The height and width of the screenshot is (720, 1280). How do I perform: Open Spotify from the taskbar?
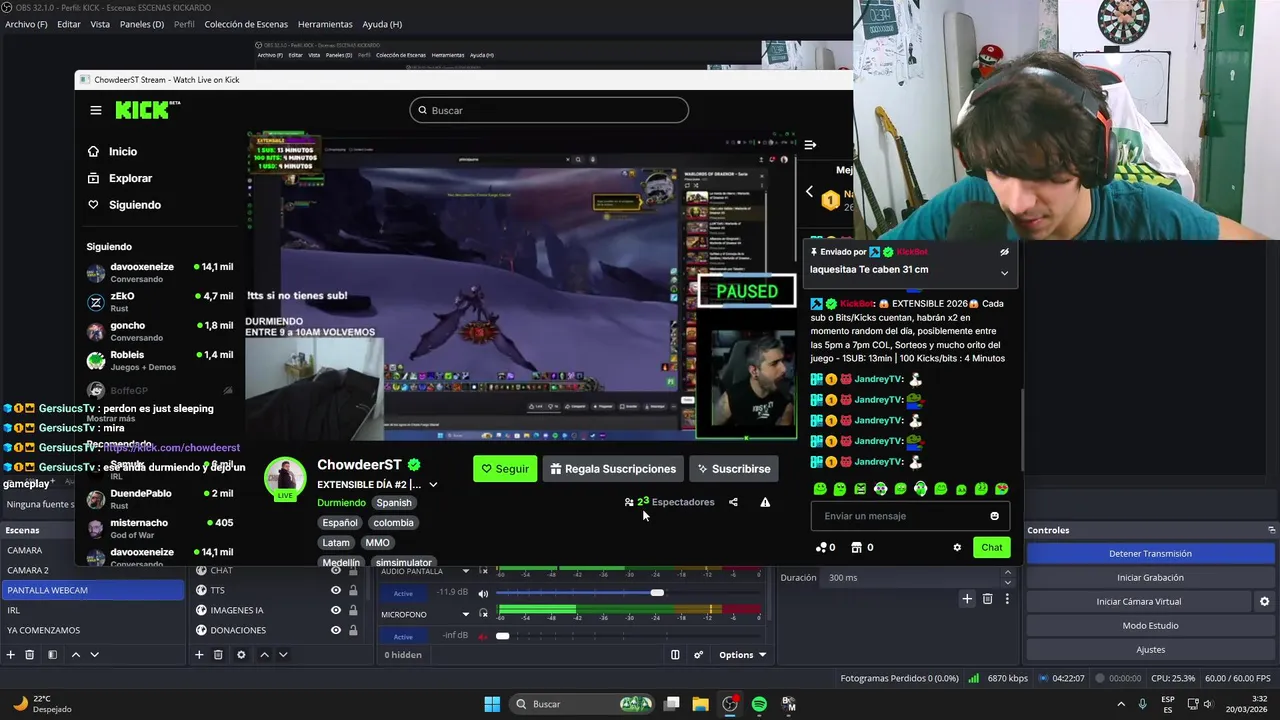click(x=759, y=704)
